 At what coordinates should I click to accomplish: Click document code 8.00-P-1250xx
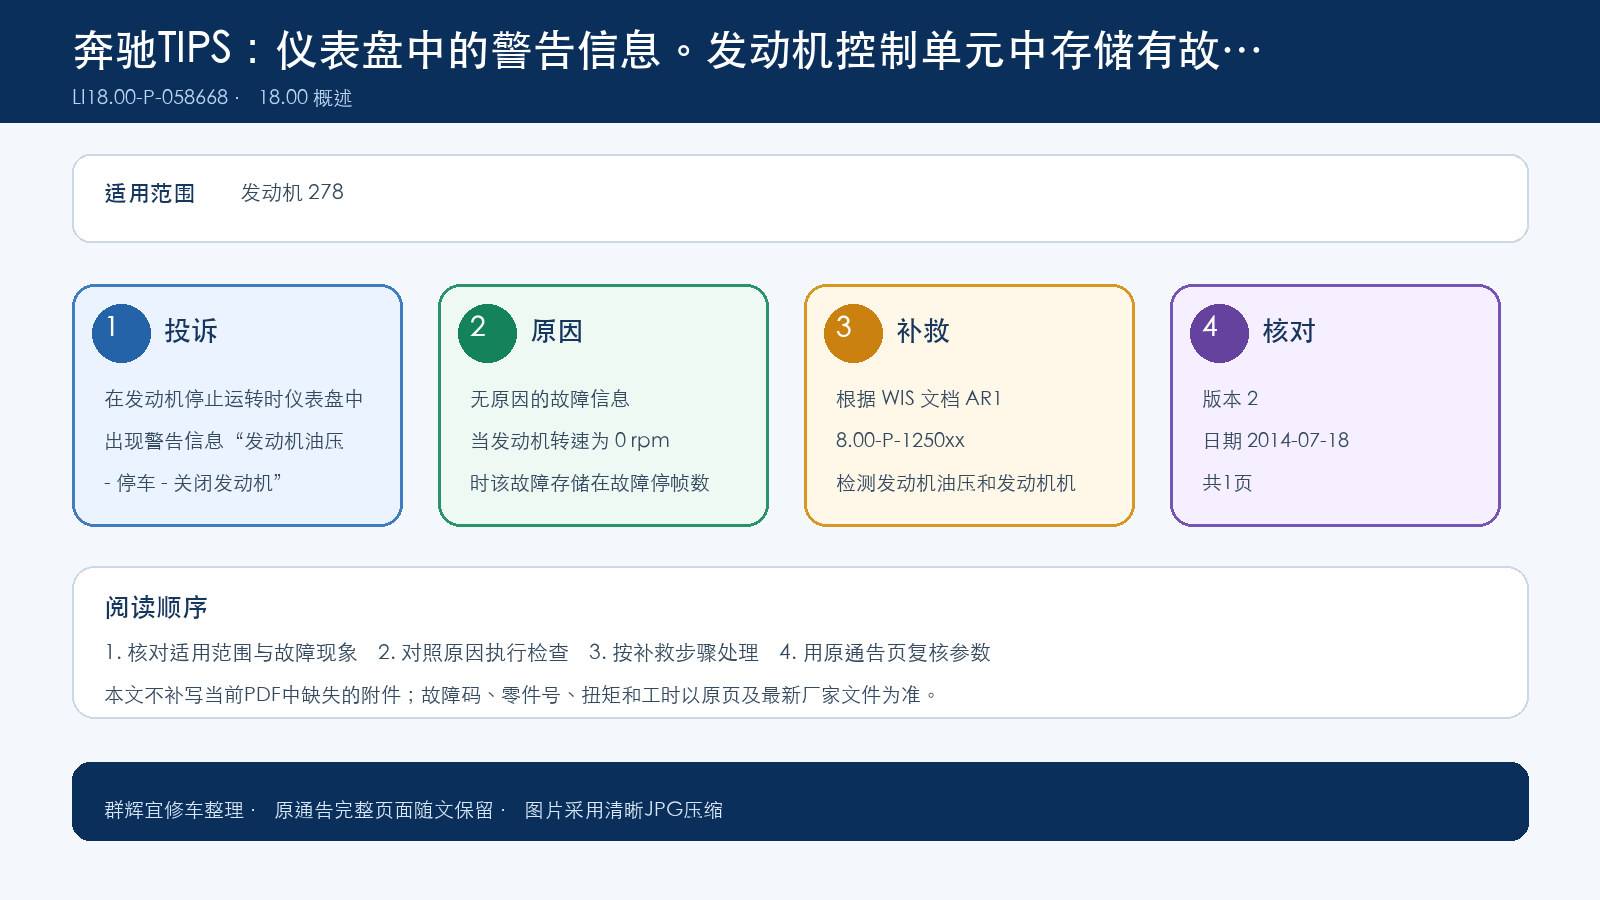coord(901,441)
